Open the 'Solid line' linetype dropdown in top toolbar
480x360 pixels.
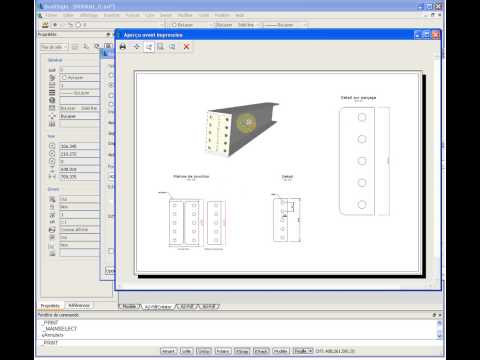(x=238, y=25)
